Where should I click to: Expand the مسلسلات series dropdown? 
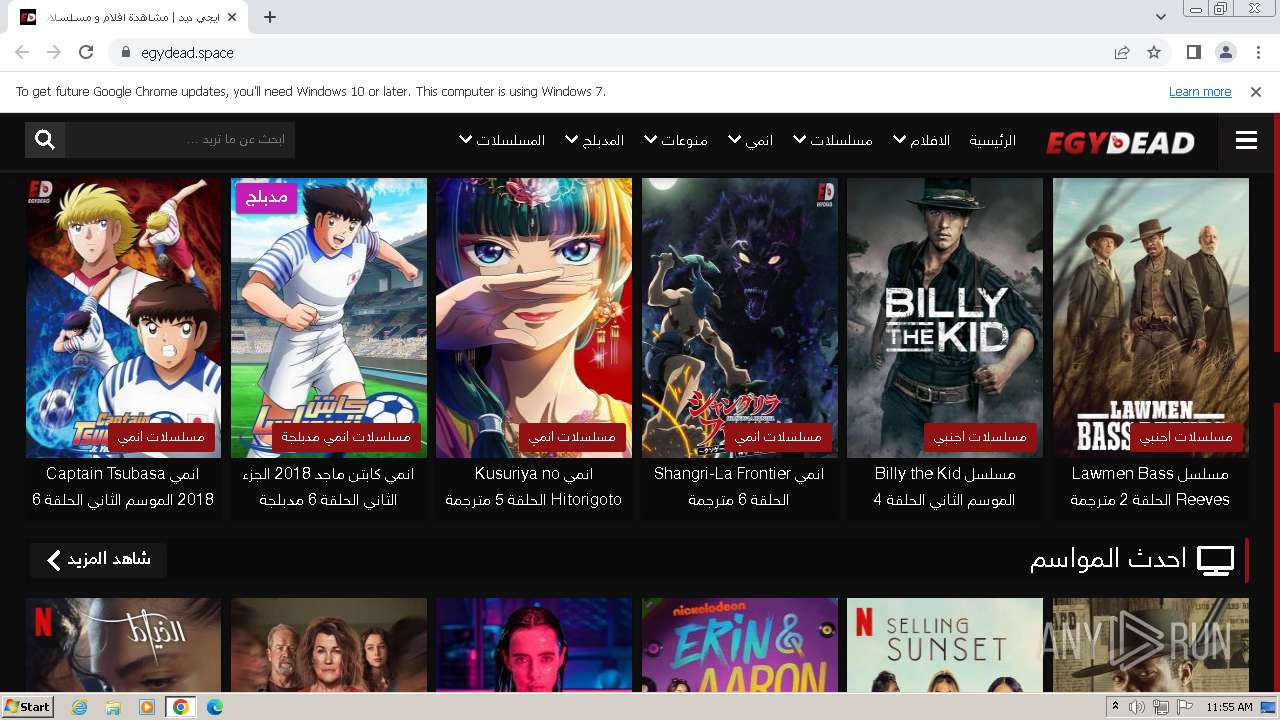click(x=832, y=140)
